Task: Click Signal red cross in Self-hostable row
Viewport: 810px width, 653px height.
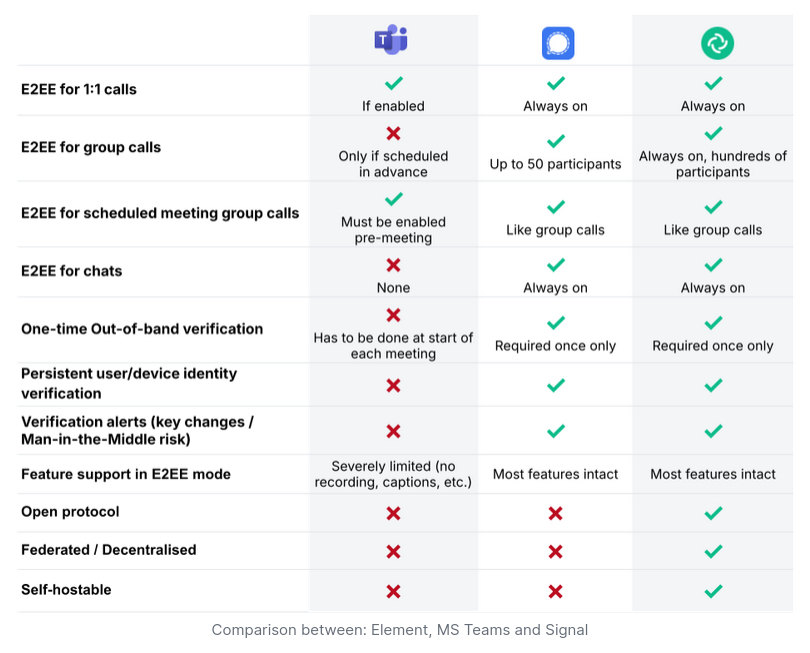Action: 555,591
